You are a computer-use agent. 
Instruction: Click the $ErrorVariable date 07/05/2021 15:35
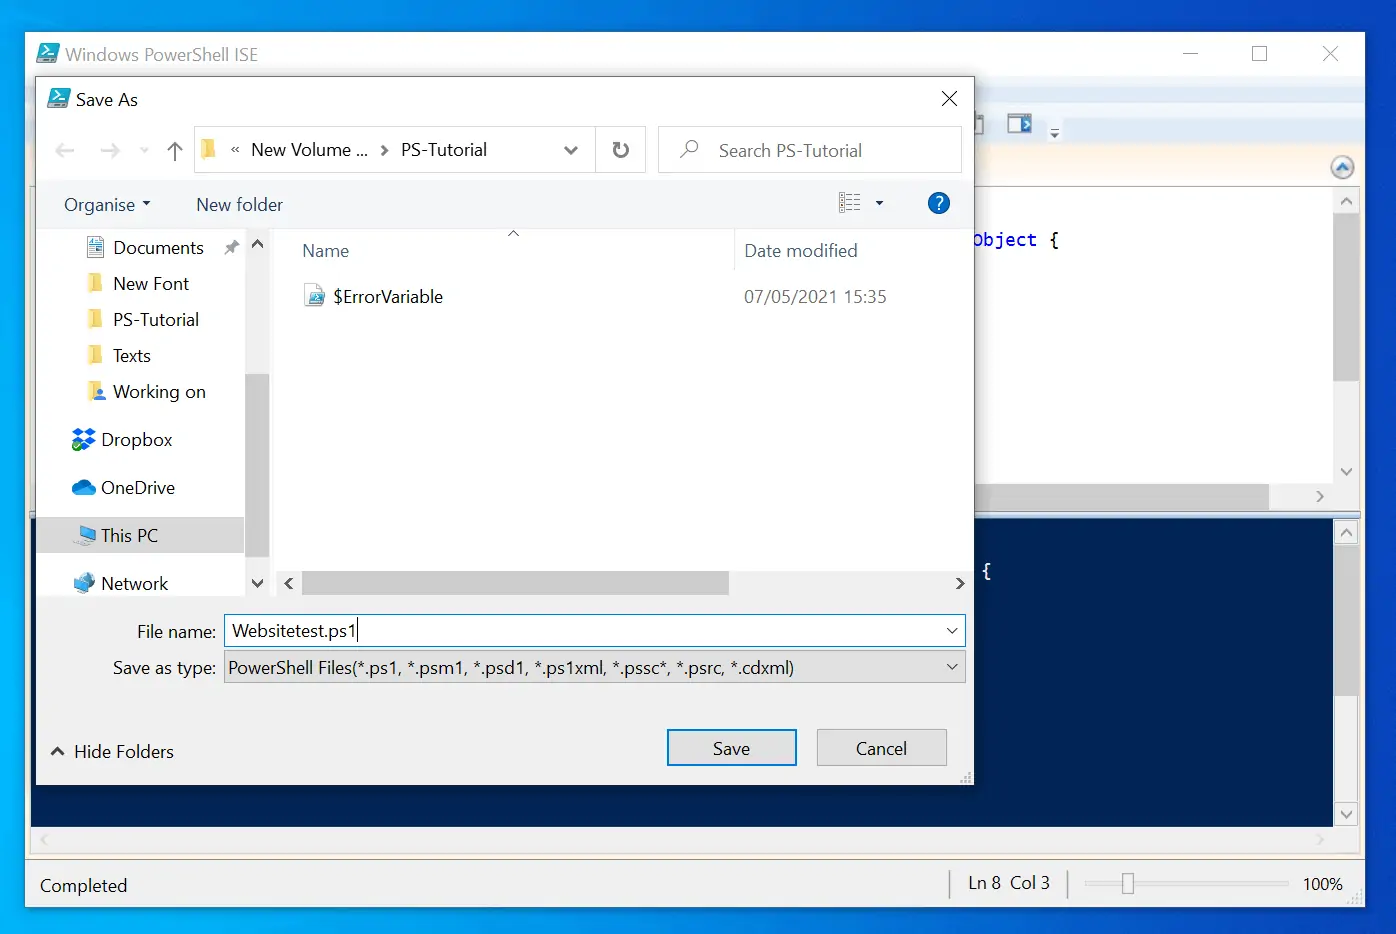click(x=815, y=296)
